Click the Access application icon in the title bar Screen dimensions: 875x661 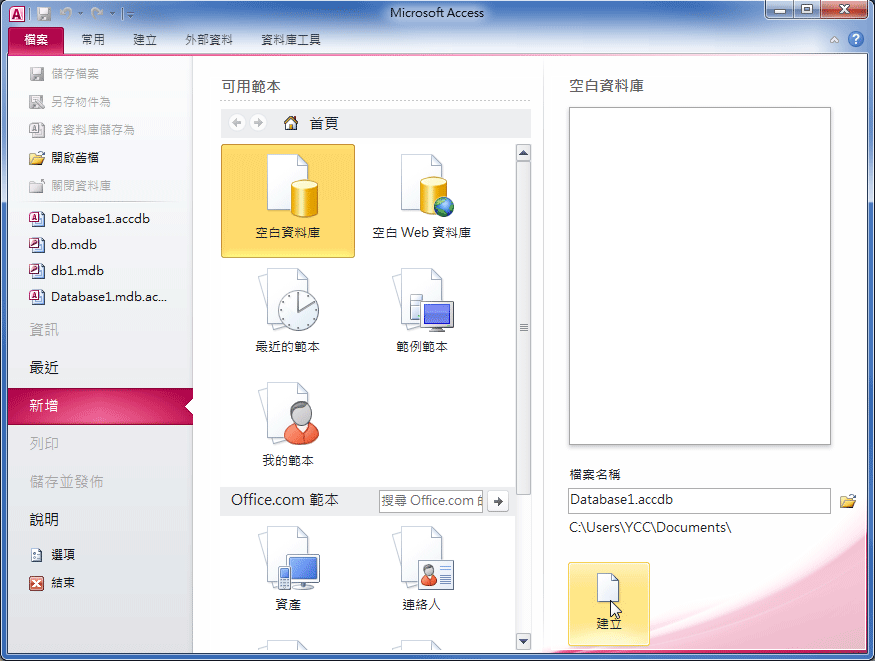16,13
